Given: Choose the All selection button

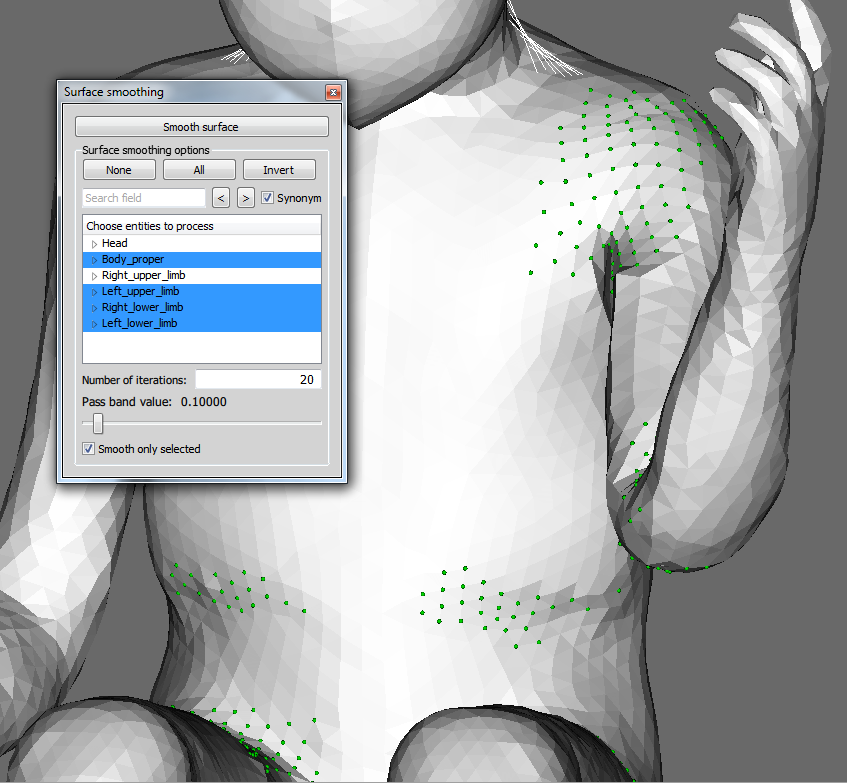Looking at the screenshot, I should click(x=199, y=170).
